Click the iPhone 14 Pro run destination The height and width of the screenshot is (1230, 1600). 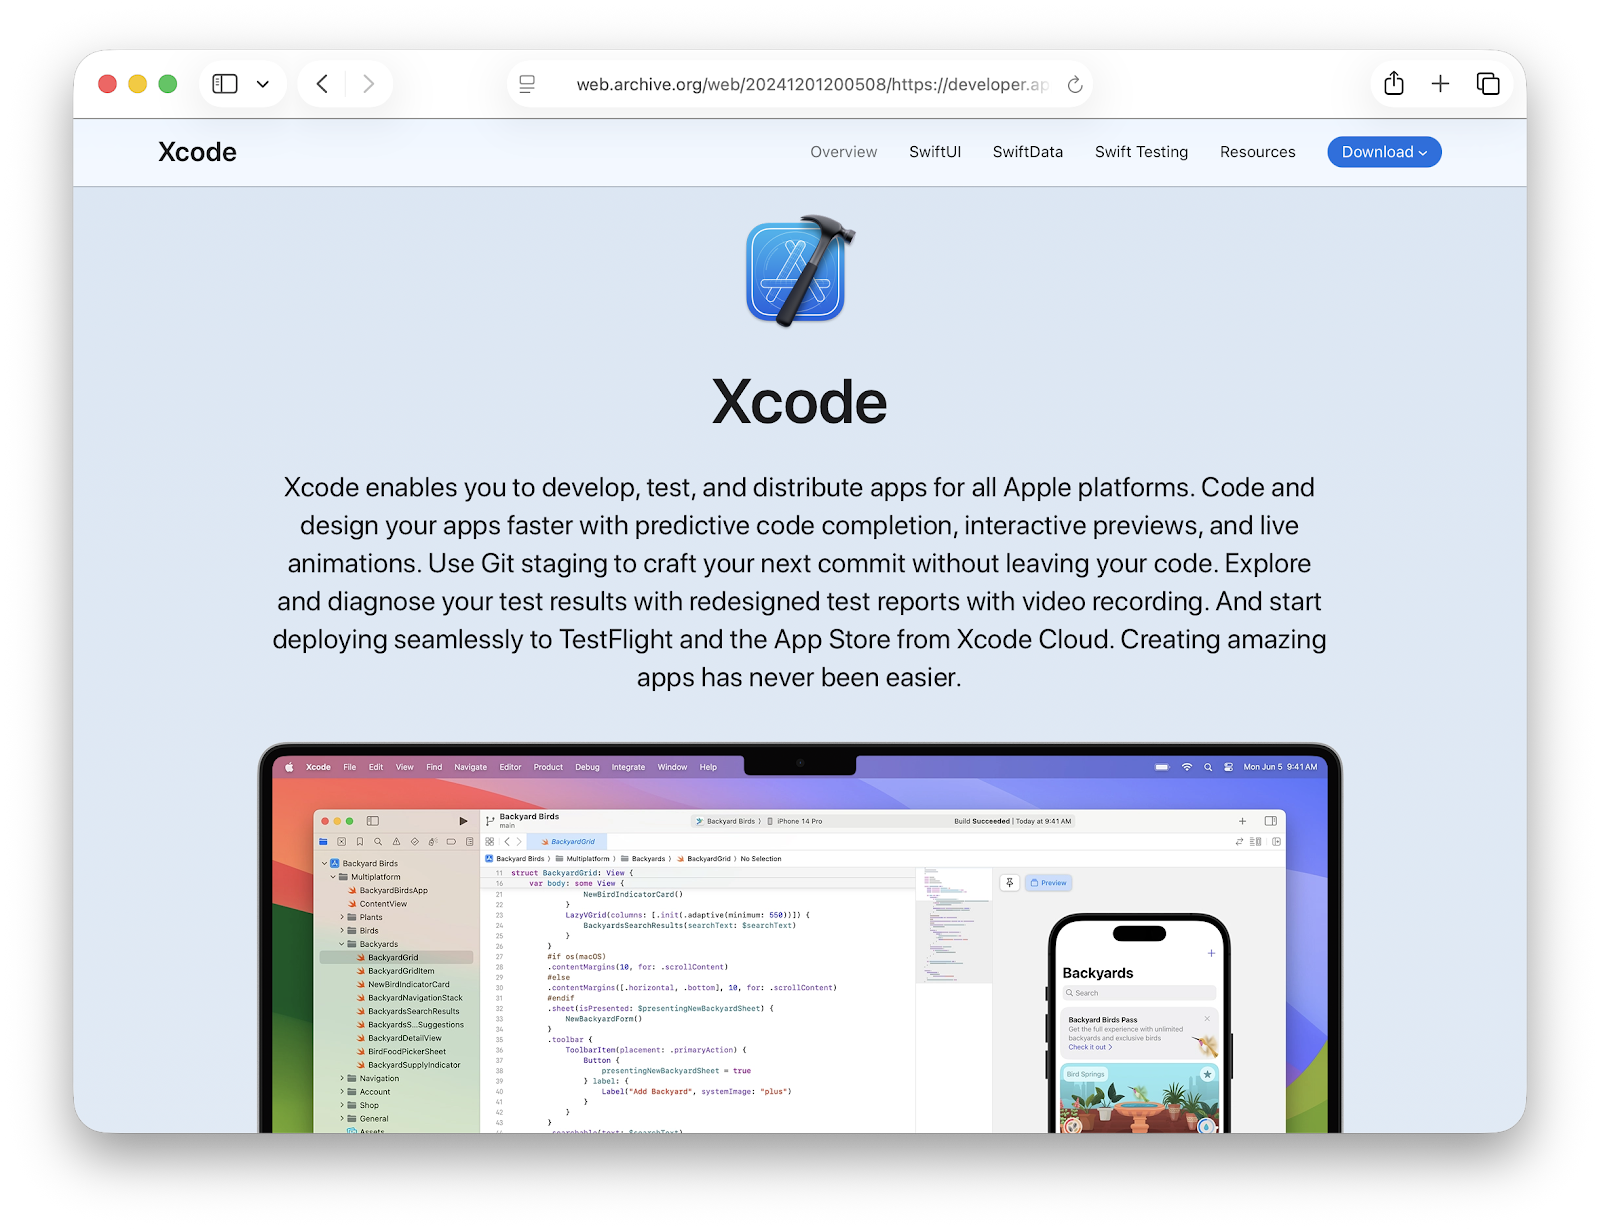tap(796, 821)
